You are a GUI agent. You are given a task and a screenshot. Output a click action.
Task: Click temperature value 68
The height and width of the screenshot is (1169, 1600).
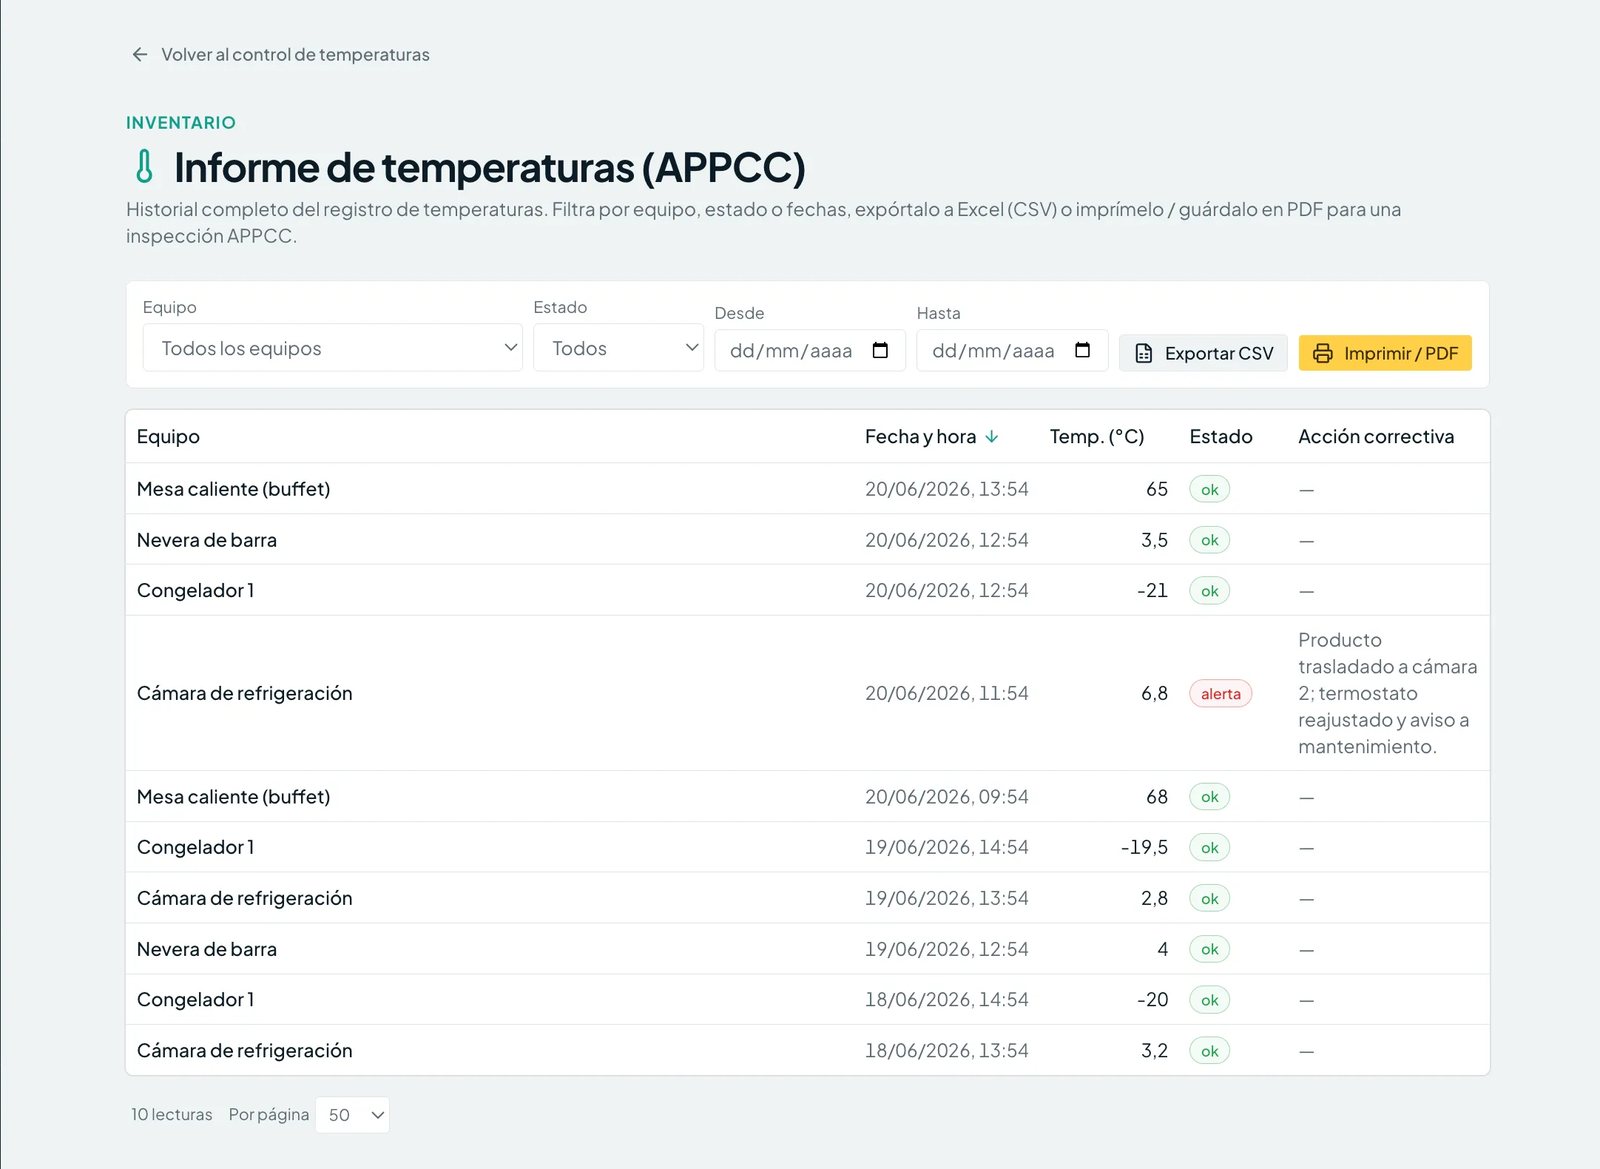[x=1156, y=797]
